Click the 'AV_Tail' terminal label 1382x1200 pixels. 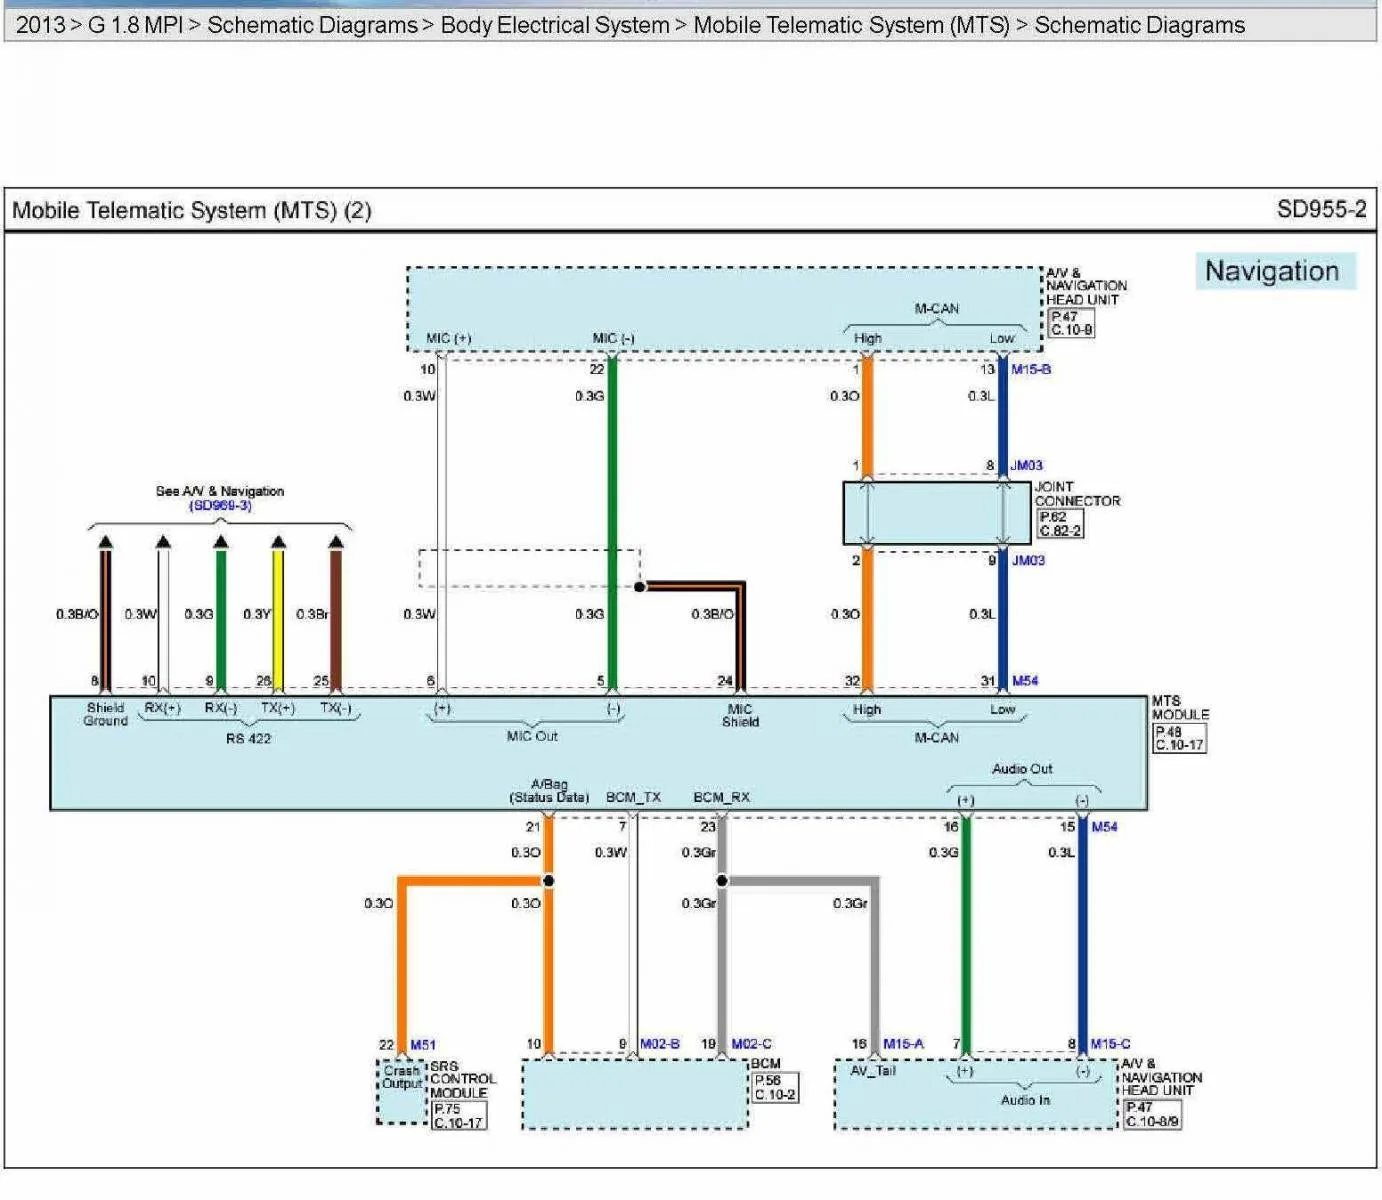tap(872, 1071)
